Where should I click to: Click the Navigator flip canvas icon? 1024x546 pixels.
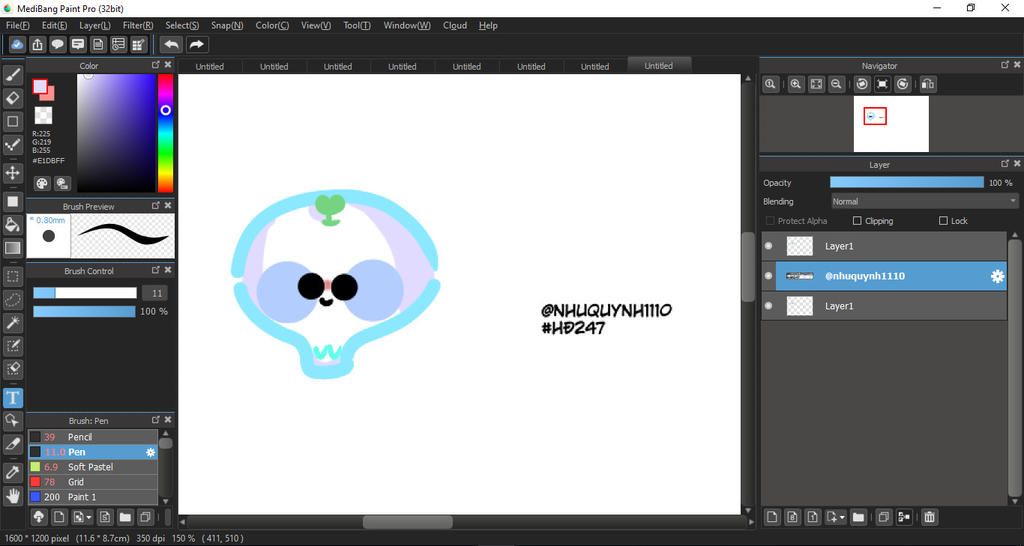pyautogui.click(x=927, y=84)
